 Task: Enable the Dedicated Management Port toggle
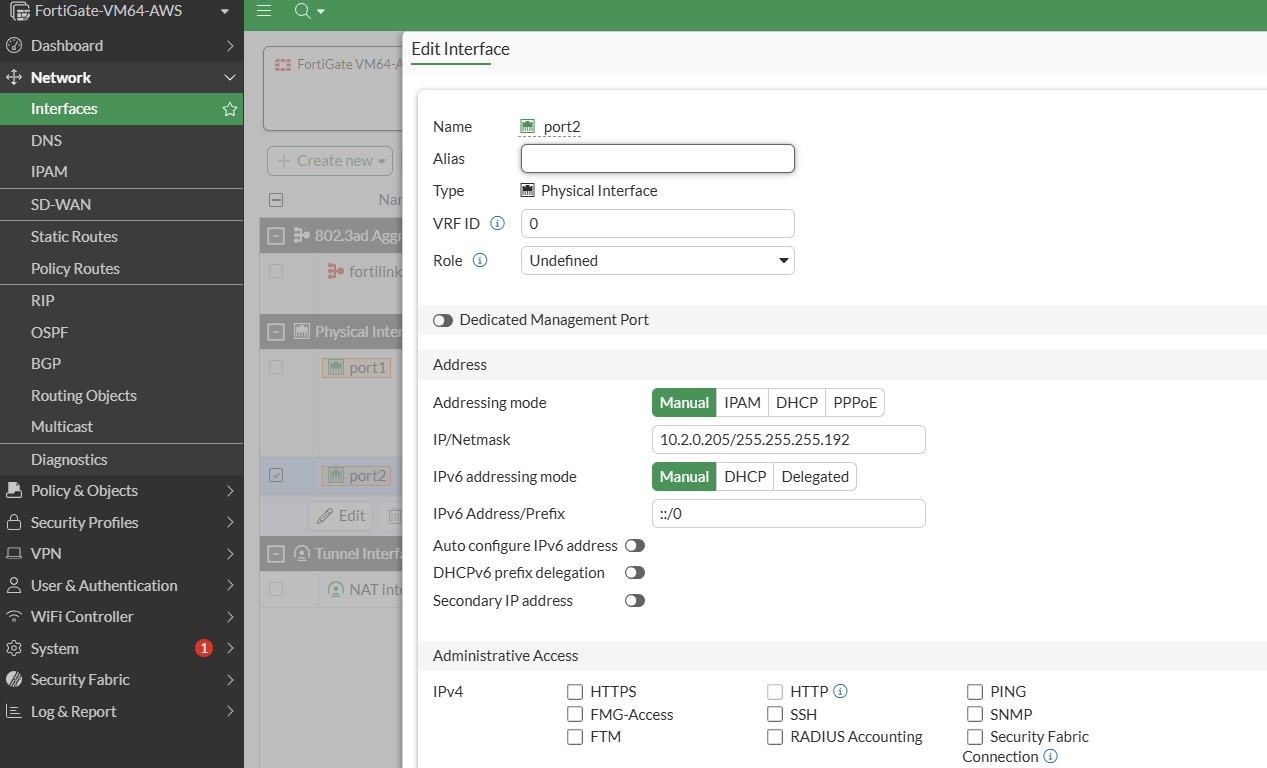[442, 320]
